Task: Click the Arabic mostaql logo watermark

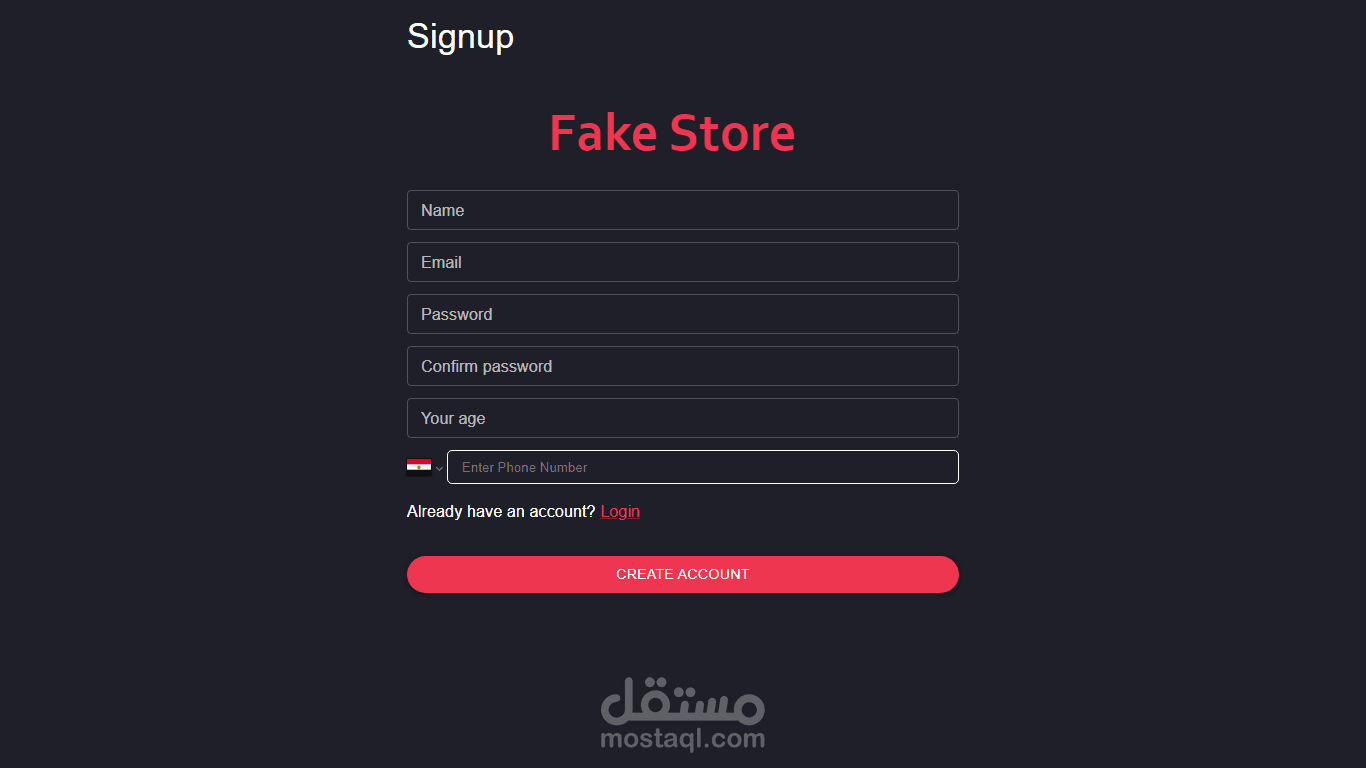Action: (x=683, y=701)
